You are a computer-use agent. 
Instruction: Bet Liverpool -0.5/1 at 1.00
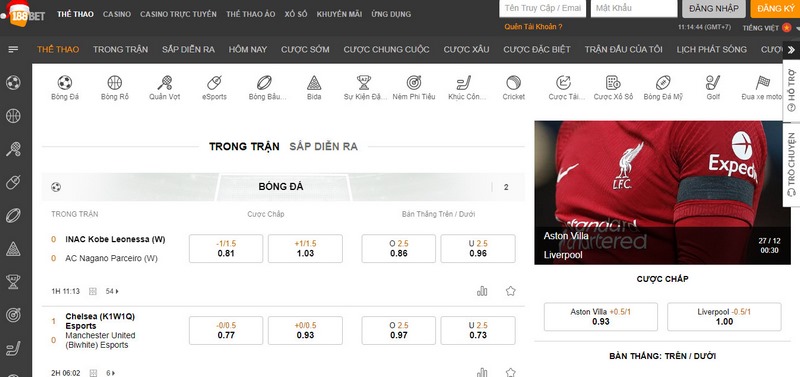tap(724, 317)
